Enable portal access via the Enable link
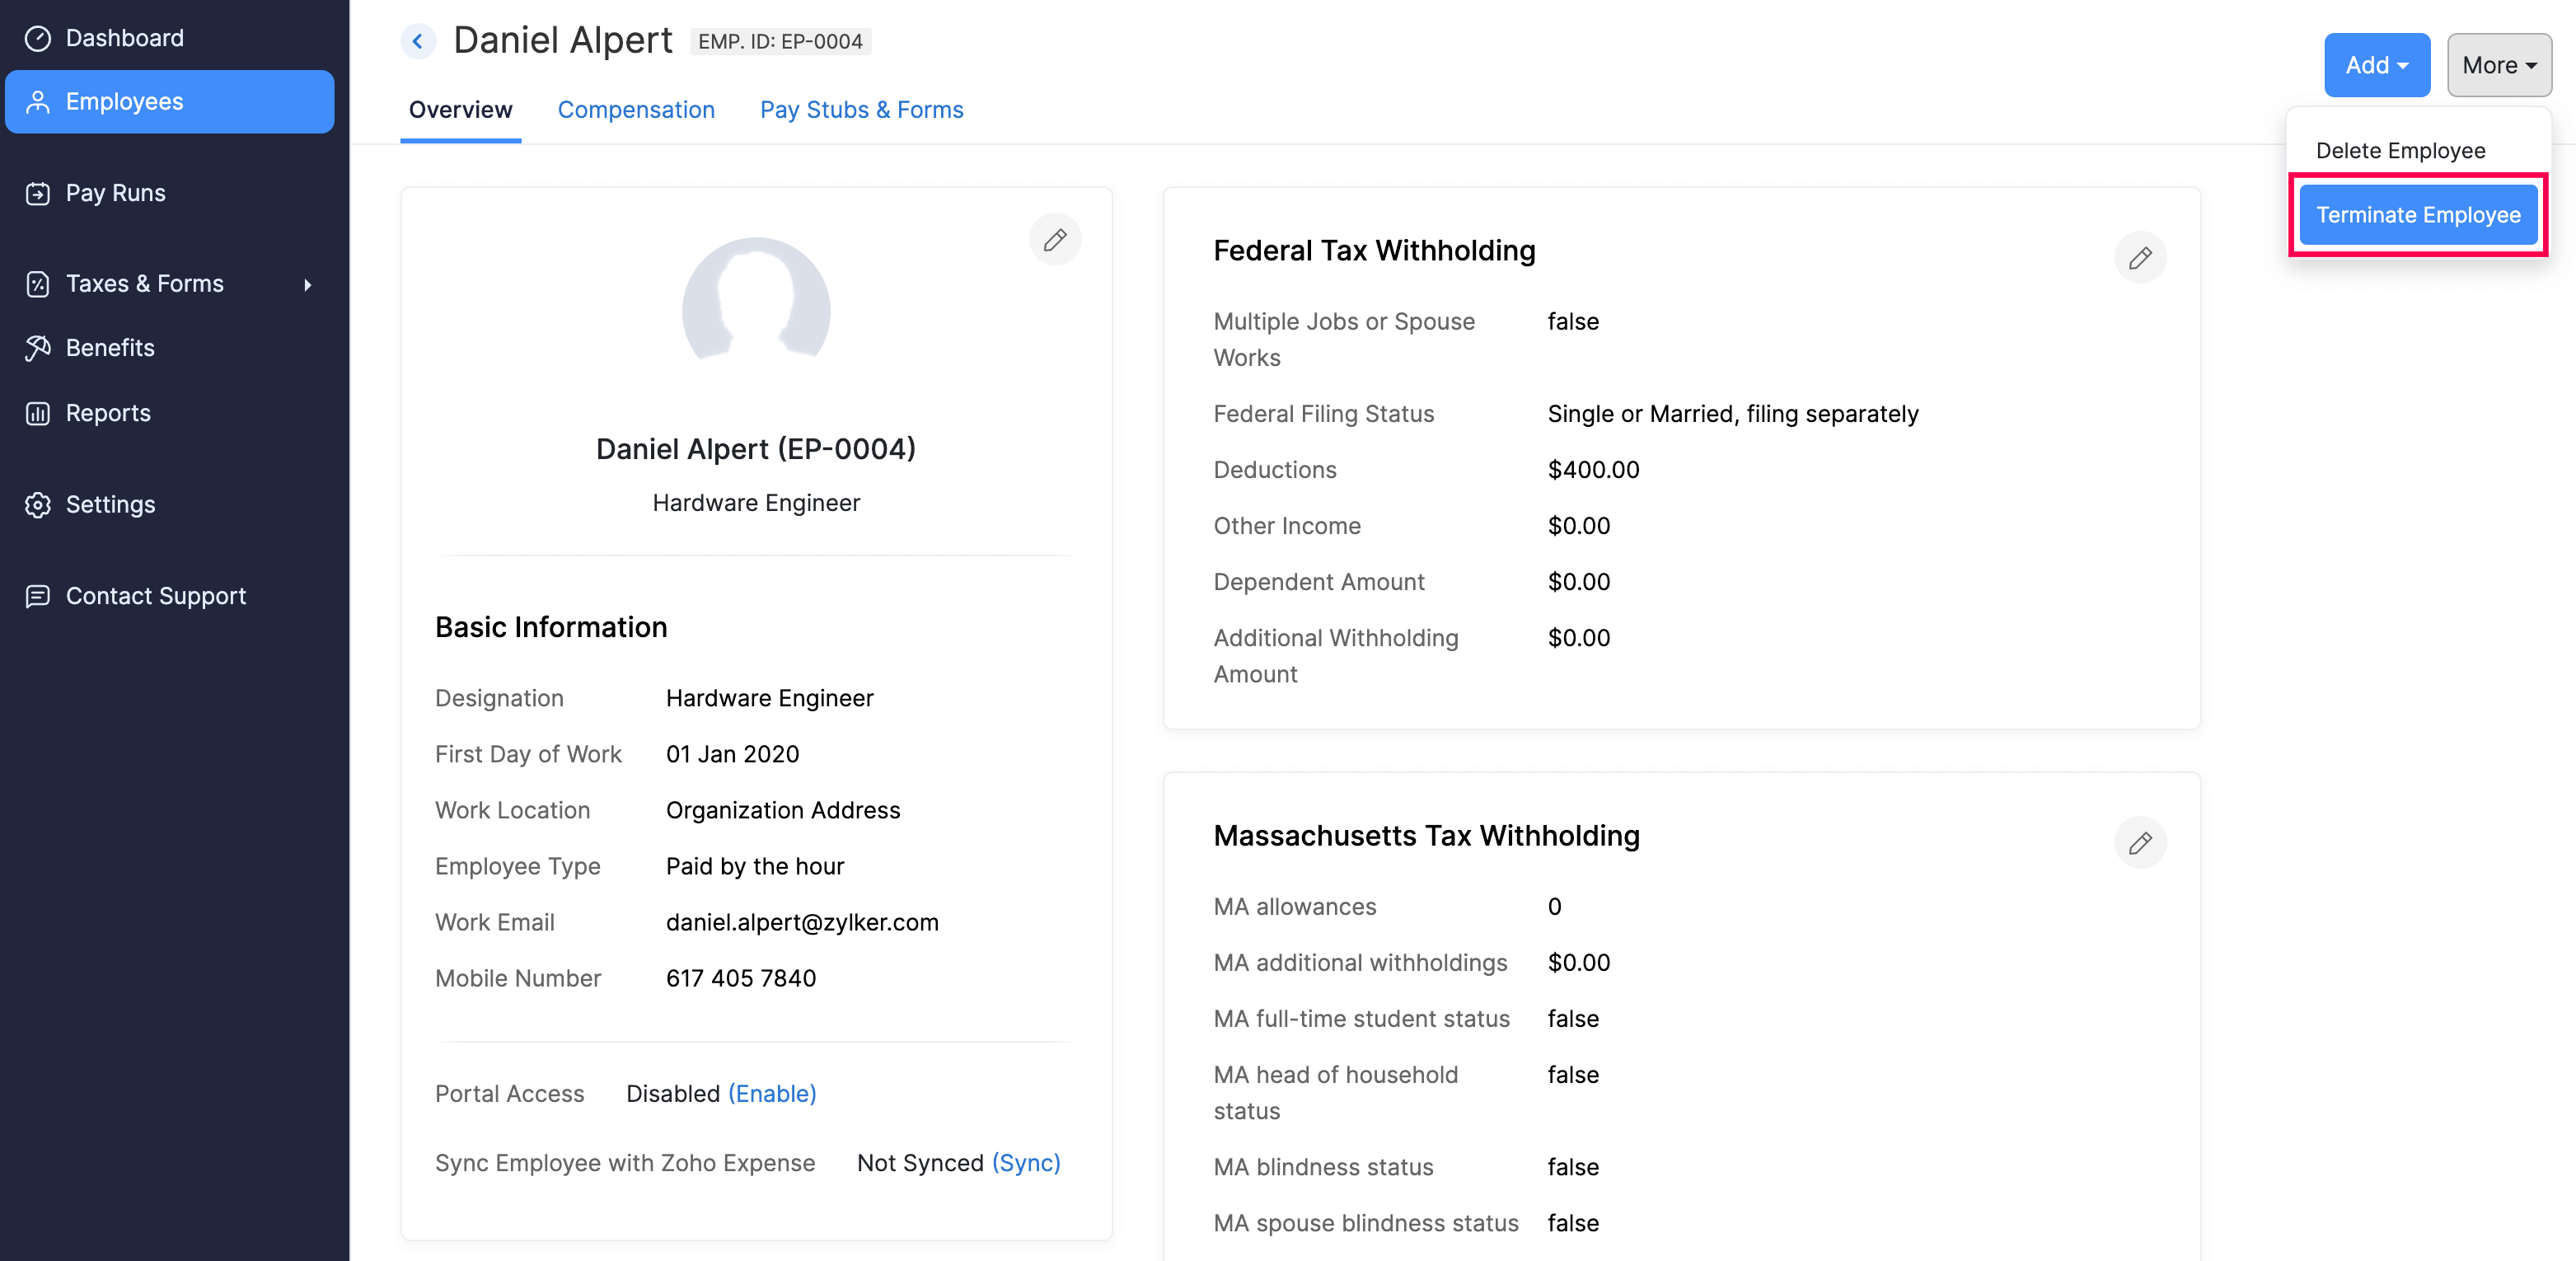This screenshot has height=1261, width=2576. tap(772, 1094)
